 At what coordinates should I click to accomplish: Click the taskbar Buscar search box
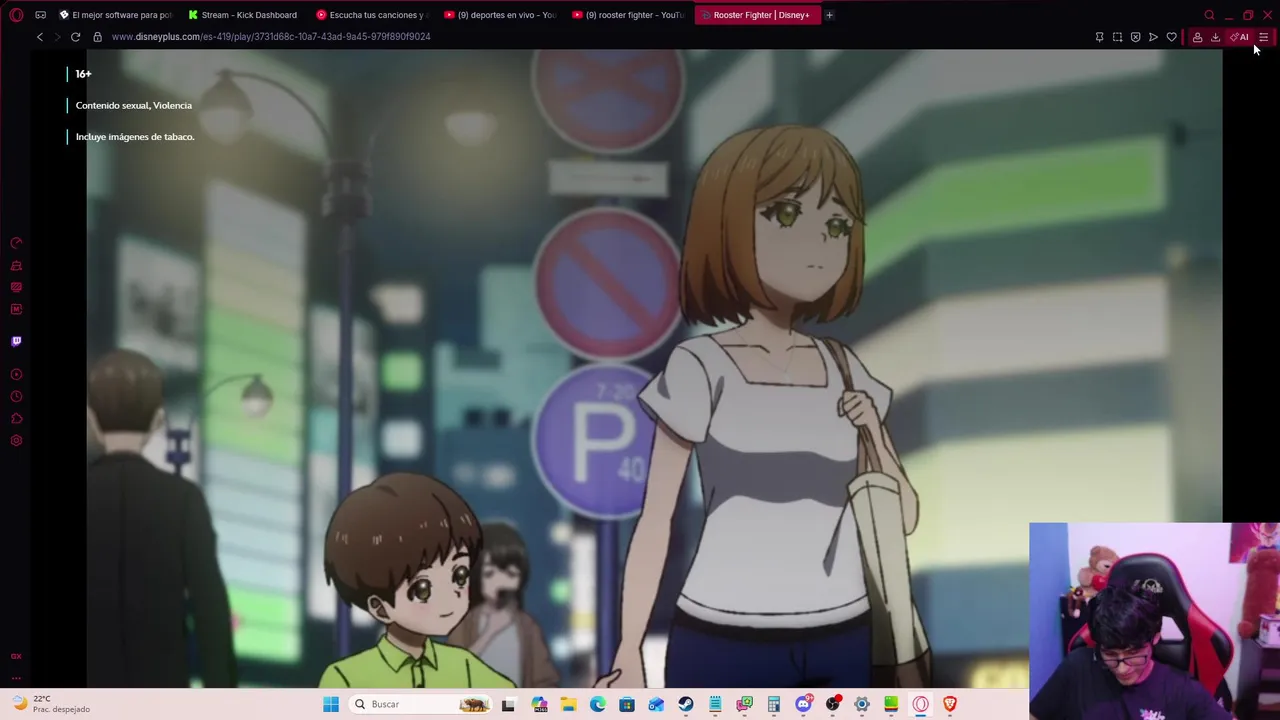point(421,704)
